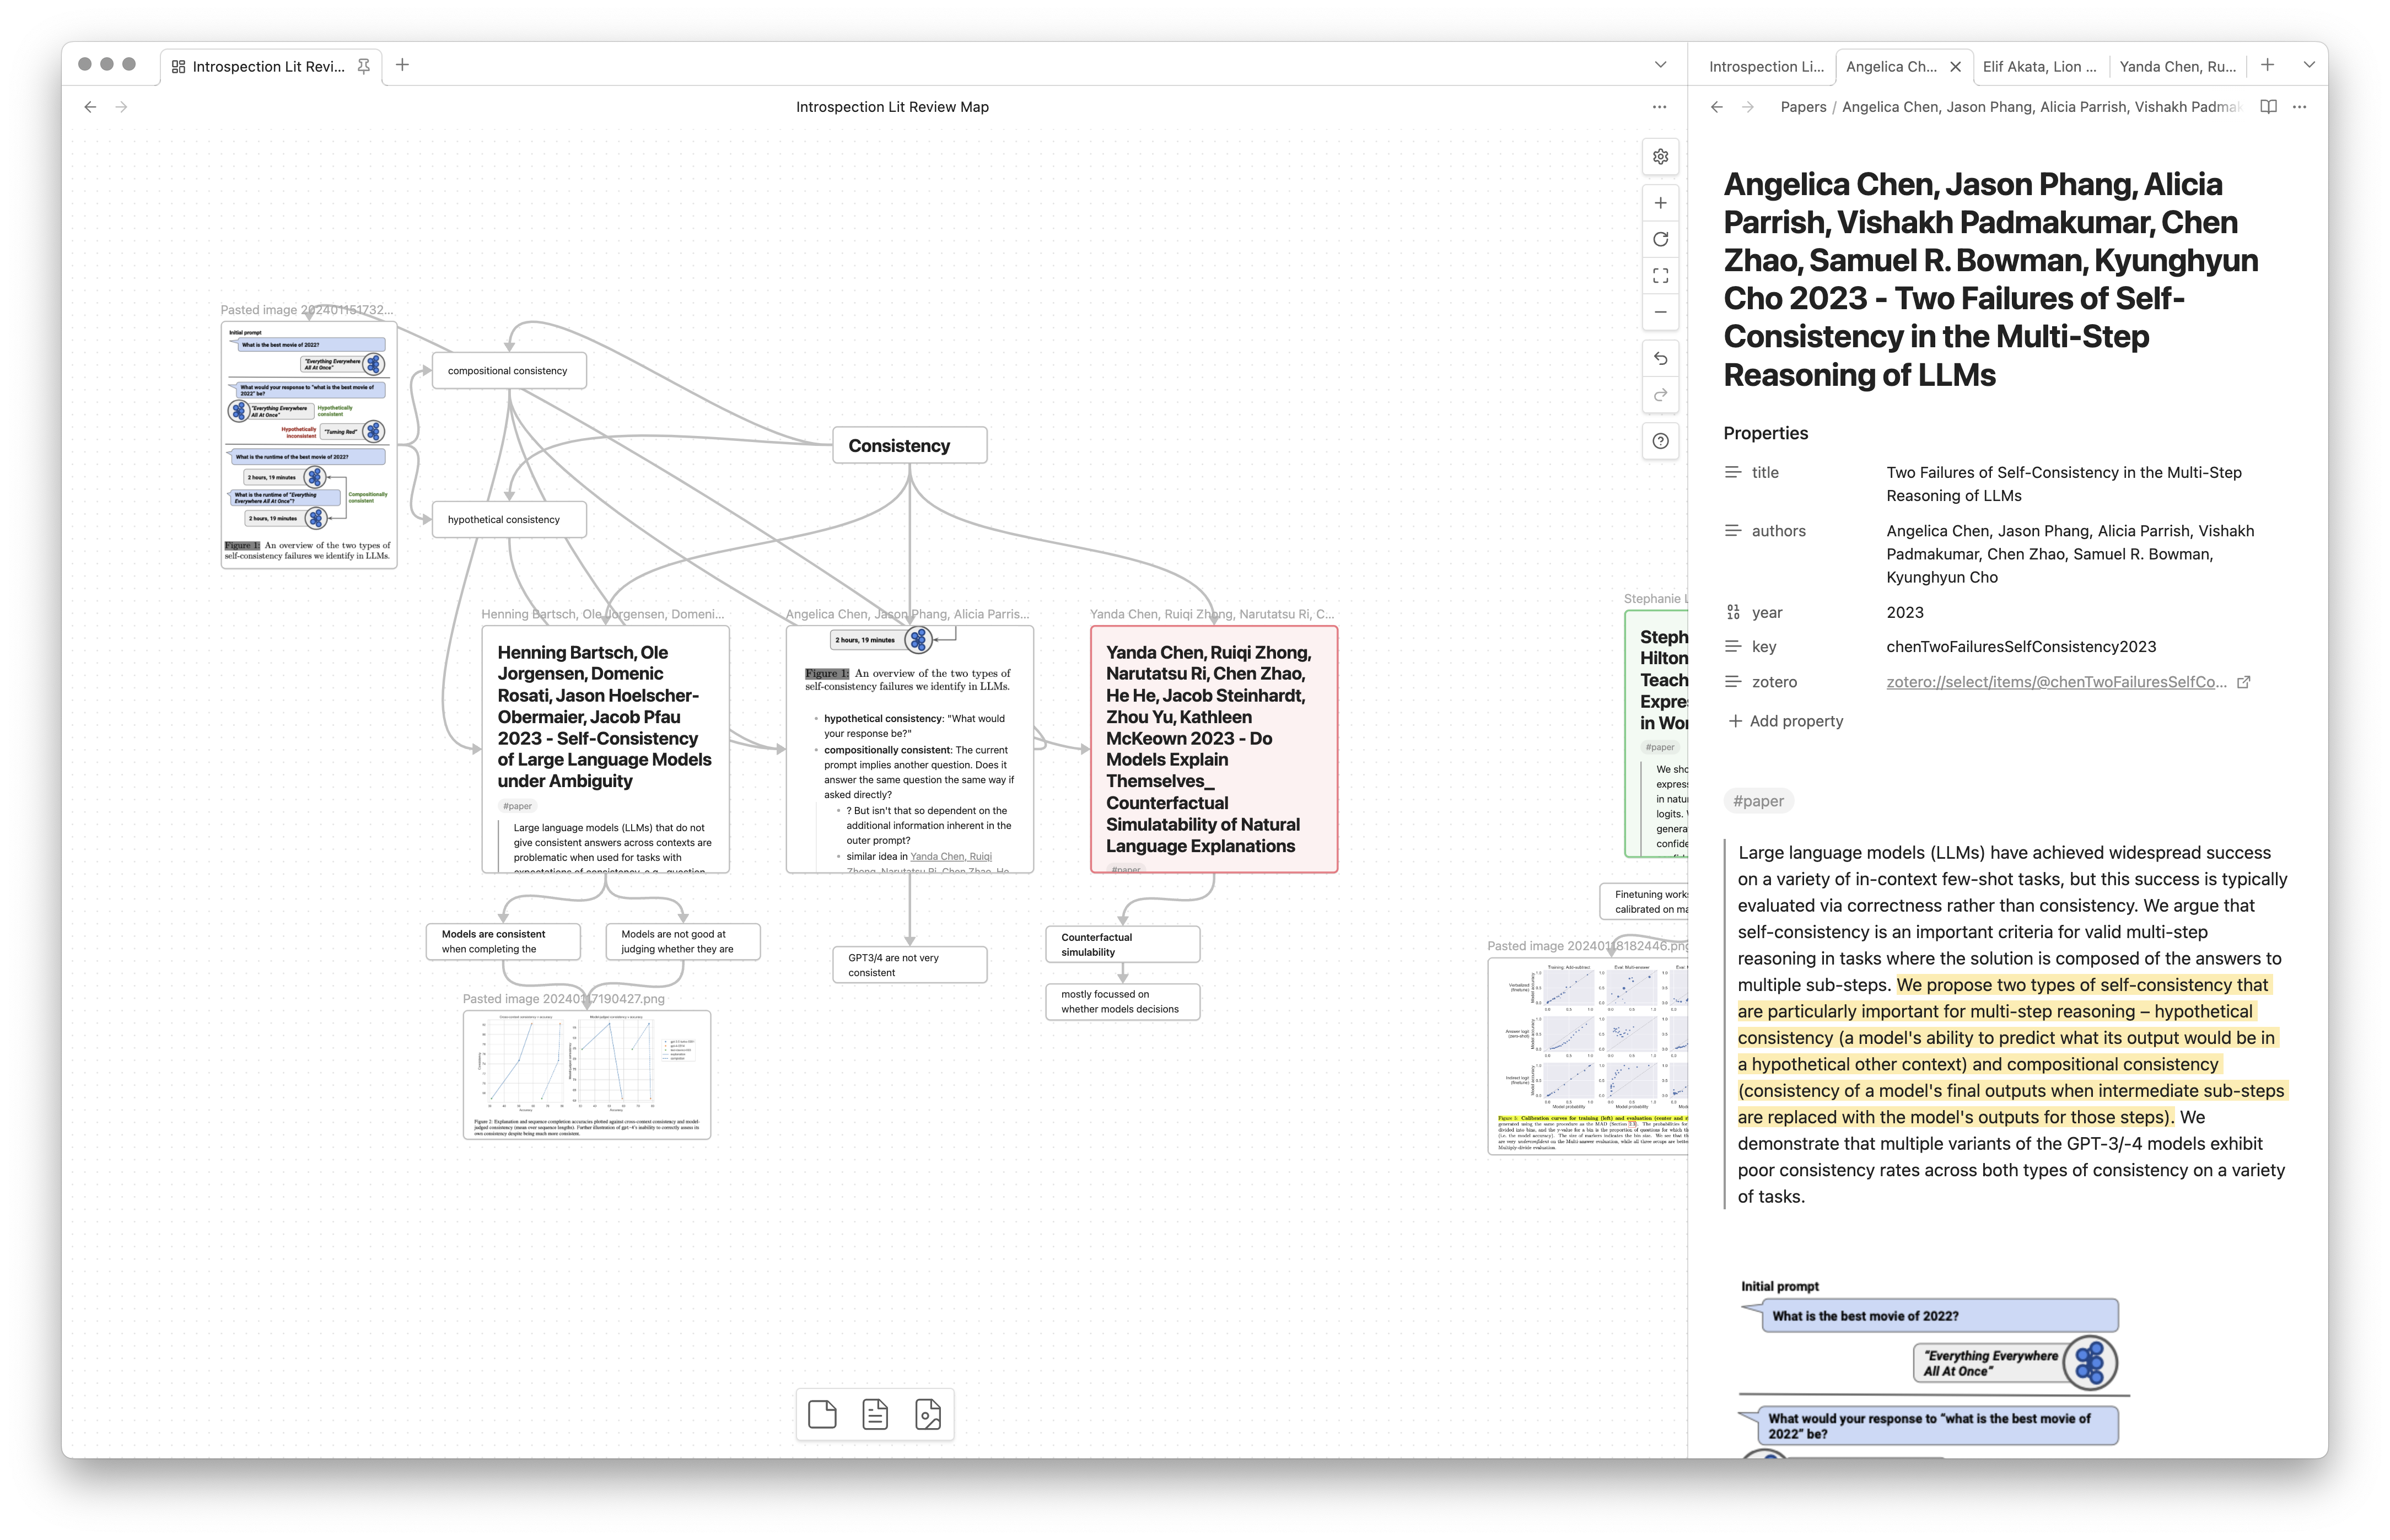Open the tab dropdown in the left window
This screenshot has height=1540, width=2390.
1660,64
